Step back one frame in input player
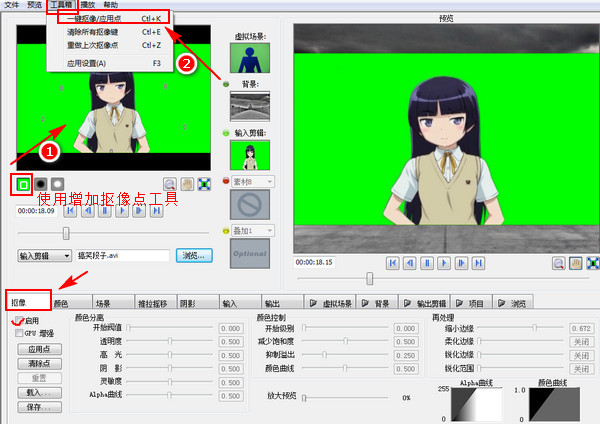Screen dimensions: 600x424 (88, 211)
